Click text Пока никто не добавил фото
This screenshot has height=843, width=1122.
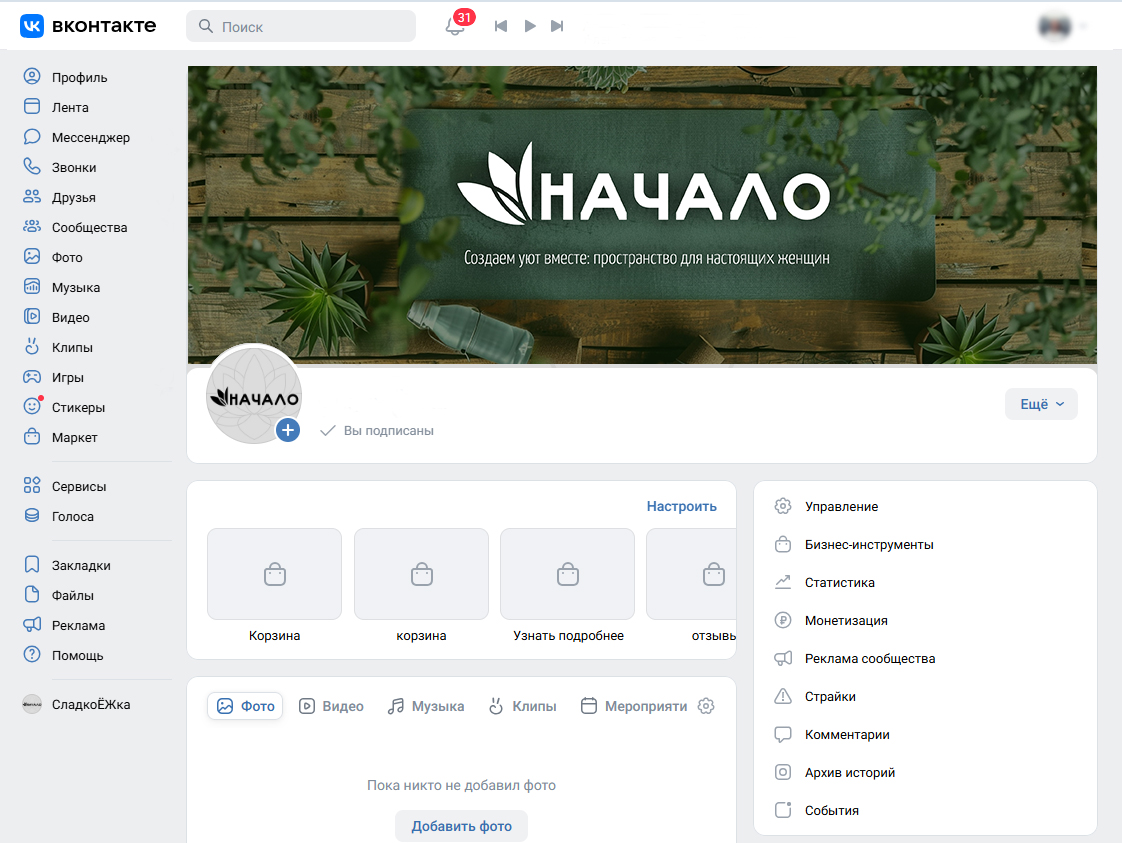(x=462, y=786)
